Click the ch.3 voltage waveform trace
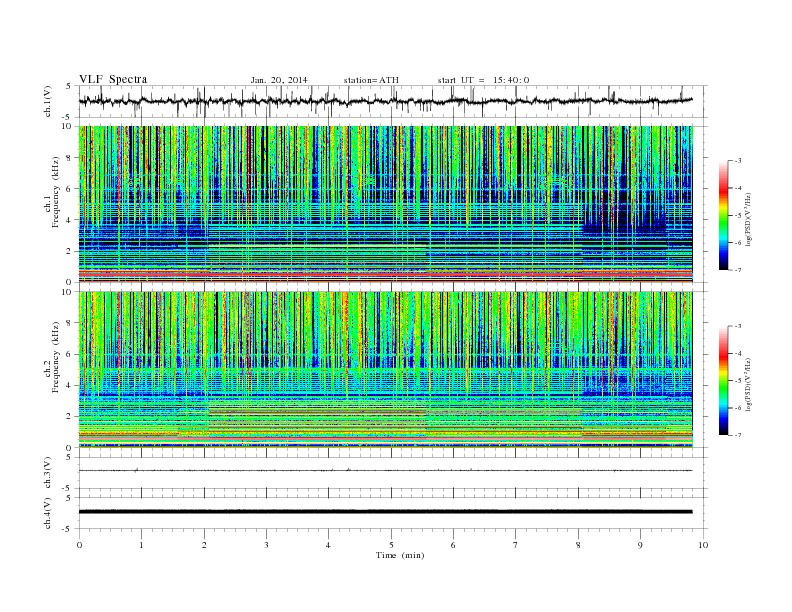Screen dimensions: 792x612 tap(385, 470)
